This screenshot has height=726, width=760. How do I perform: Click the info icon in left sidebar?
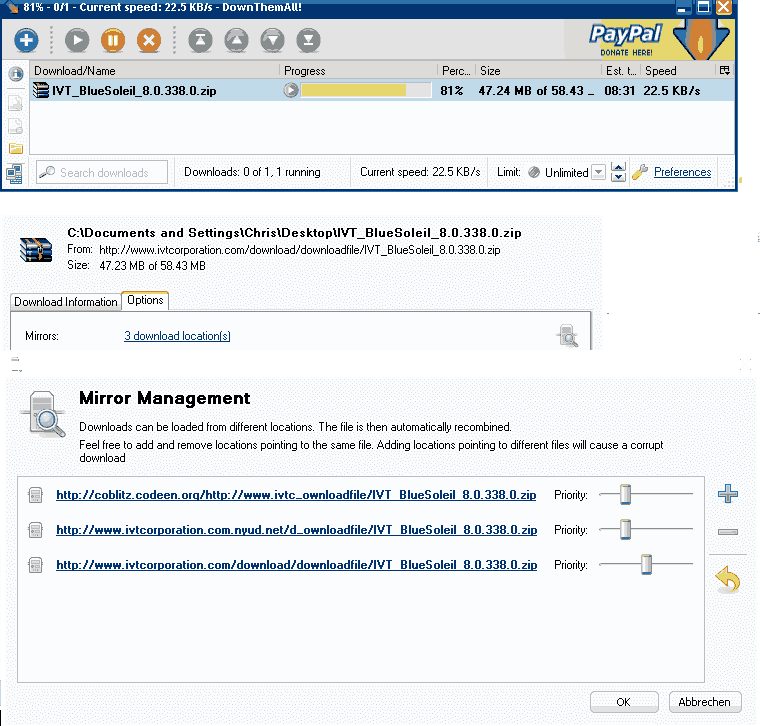tap(16, 74)
